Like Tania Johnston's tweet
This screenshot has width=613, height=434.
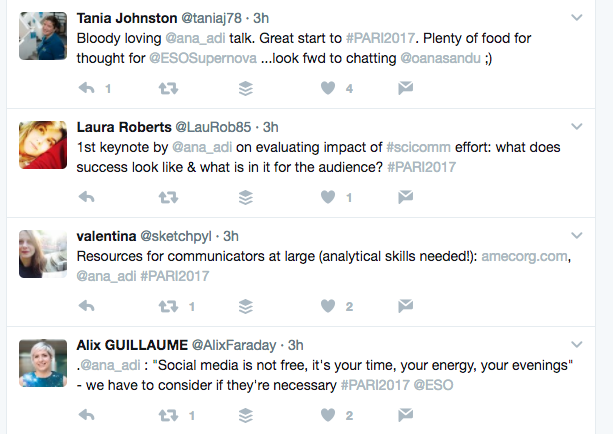[326, 89]
